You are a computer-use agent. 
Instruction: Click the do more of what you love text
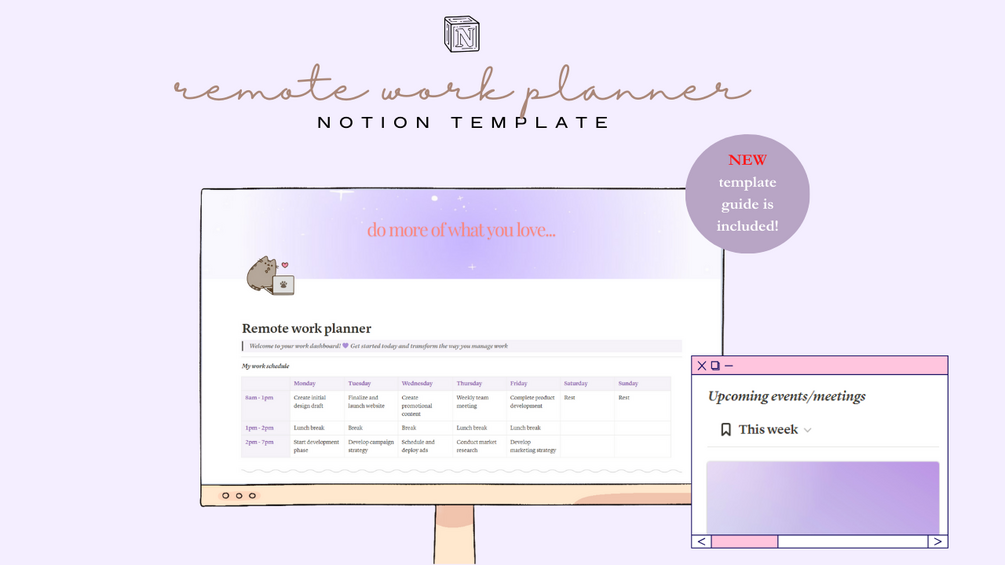click(461, 230)
